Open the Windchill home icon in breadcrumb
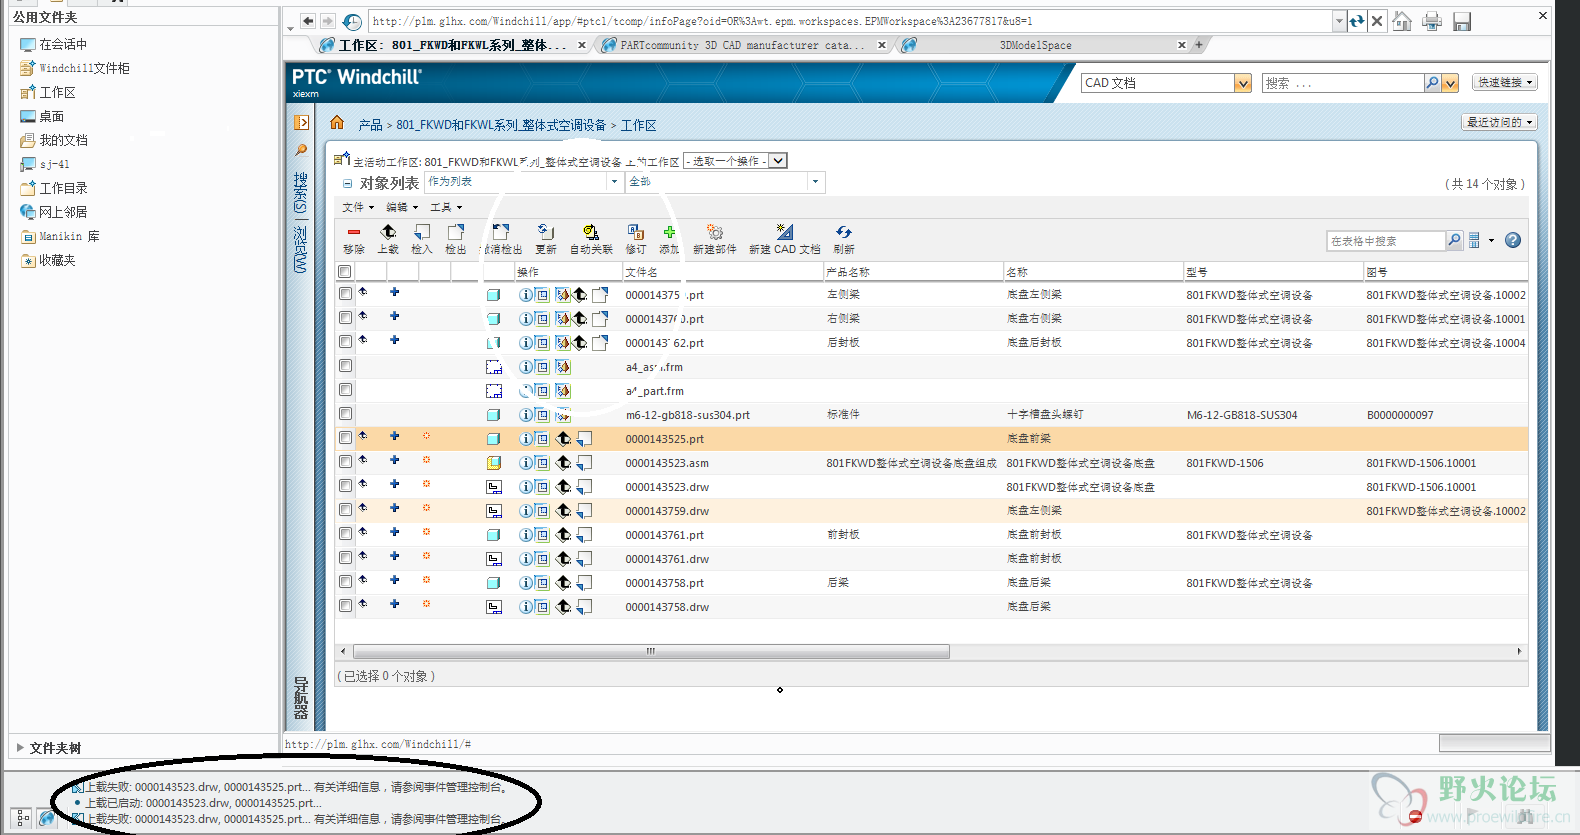This screenshot has height=835, width=1580. [x=337, y=123]
